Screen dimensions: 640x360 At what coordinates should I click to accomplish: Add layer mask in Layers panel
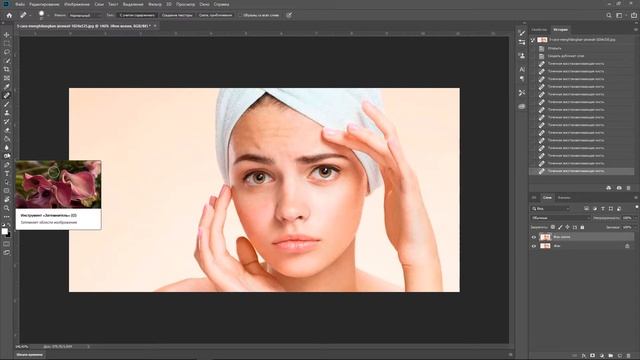[593, 356]
